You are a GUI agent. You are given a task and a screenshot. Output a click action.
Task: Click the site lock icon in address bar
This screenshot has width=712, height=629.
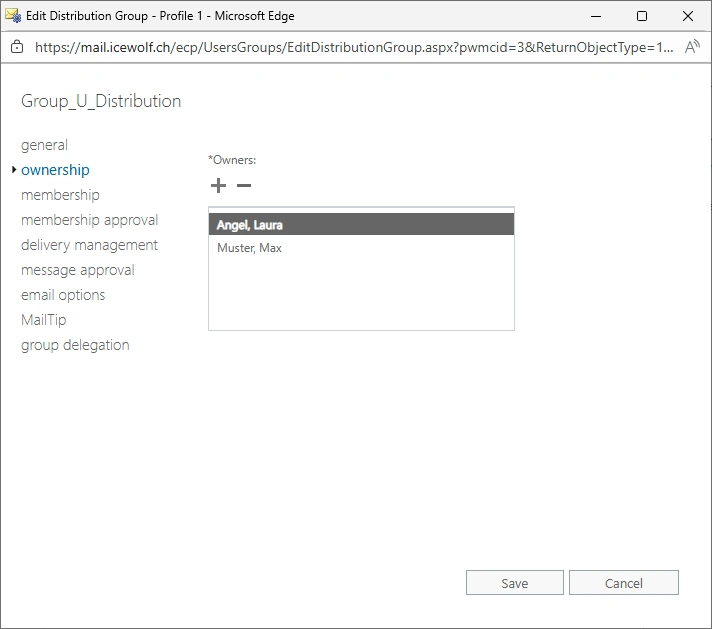pos(17,47)
